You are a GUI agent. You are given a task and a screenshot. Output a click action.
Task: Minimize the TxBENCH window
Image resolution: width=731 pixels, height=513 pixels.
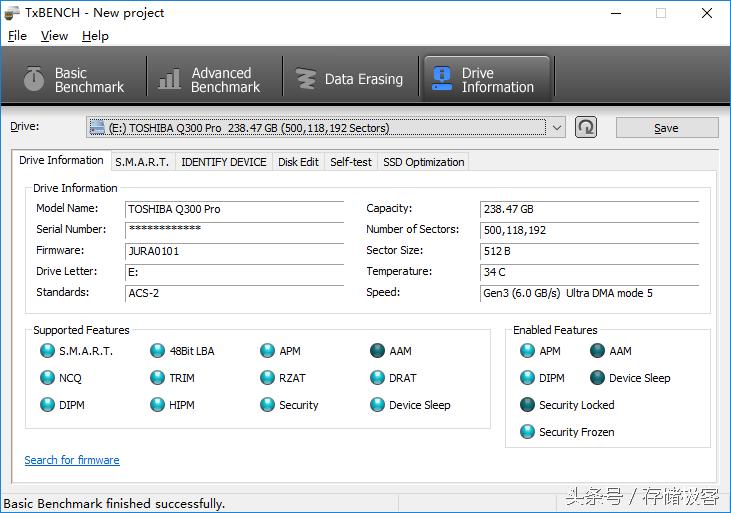616,13
